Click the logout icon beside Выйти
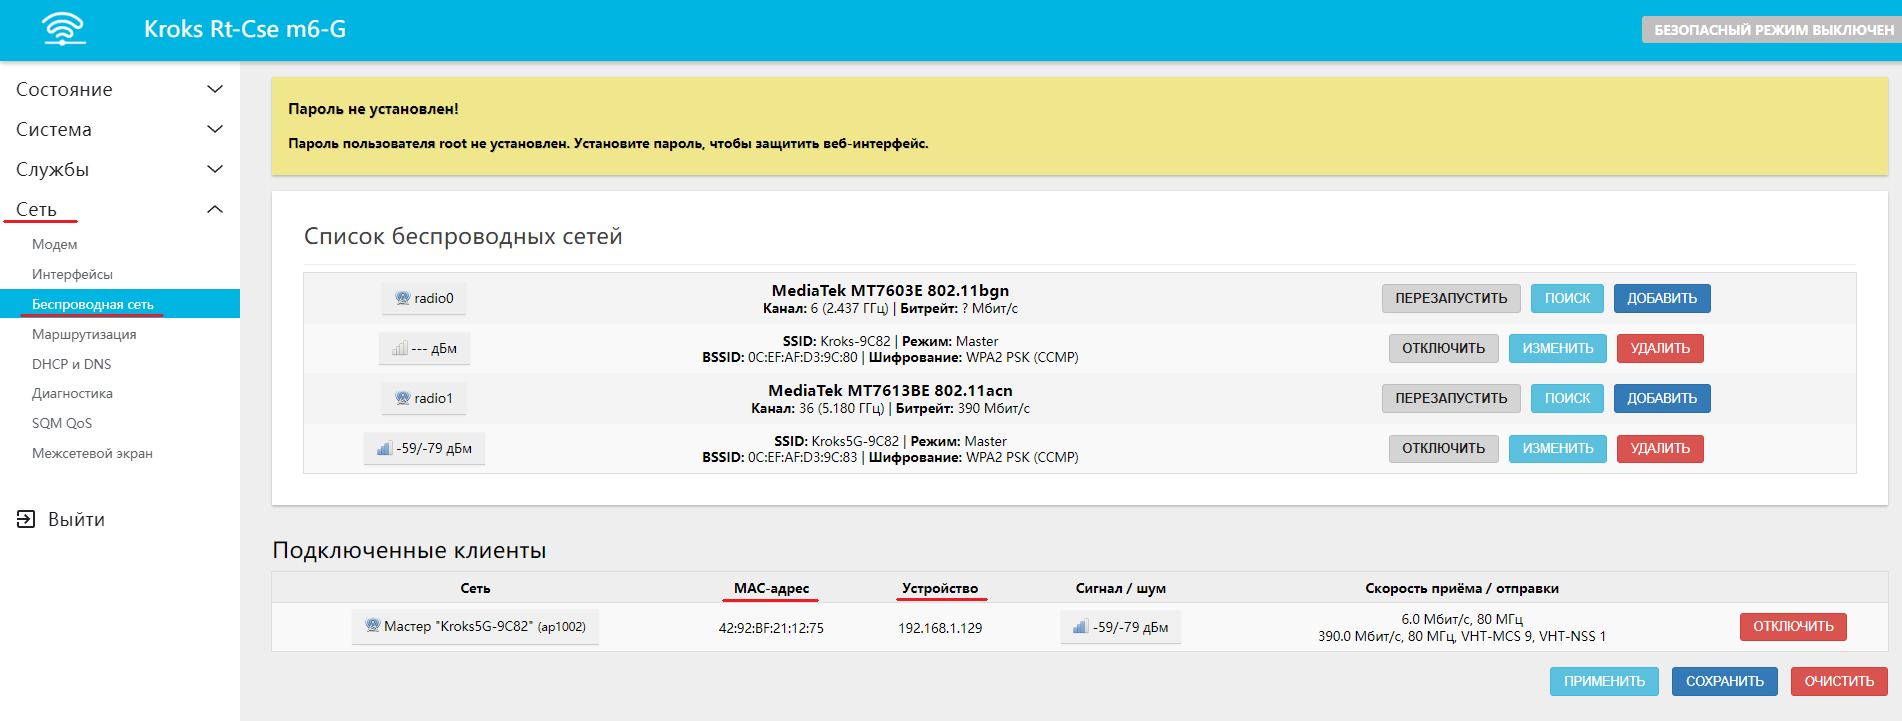 (26, 519)
